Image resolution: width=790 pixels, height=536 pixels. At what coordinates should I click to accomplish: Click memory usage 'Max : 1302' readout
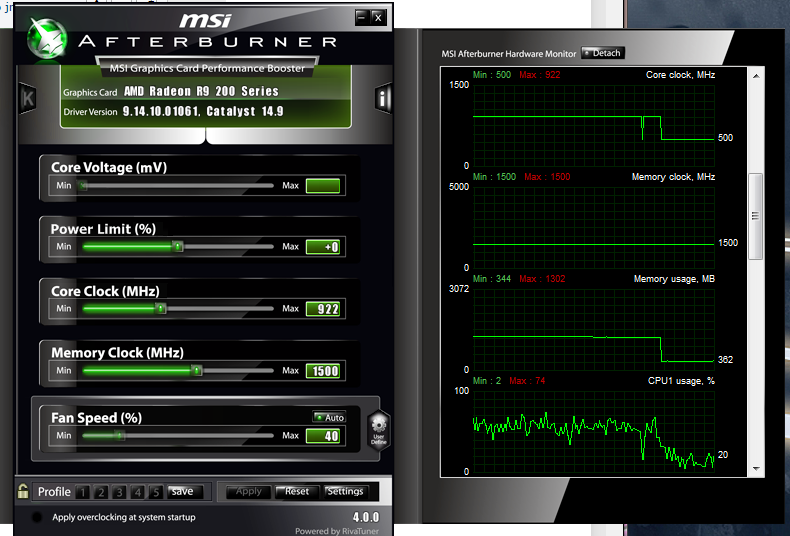[542, 279]
